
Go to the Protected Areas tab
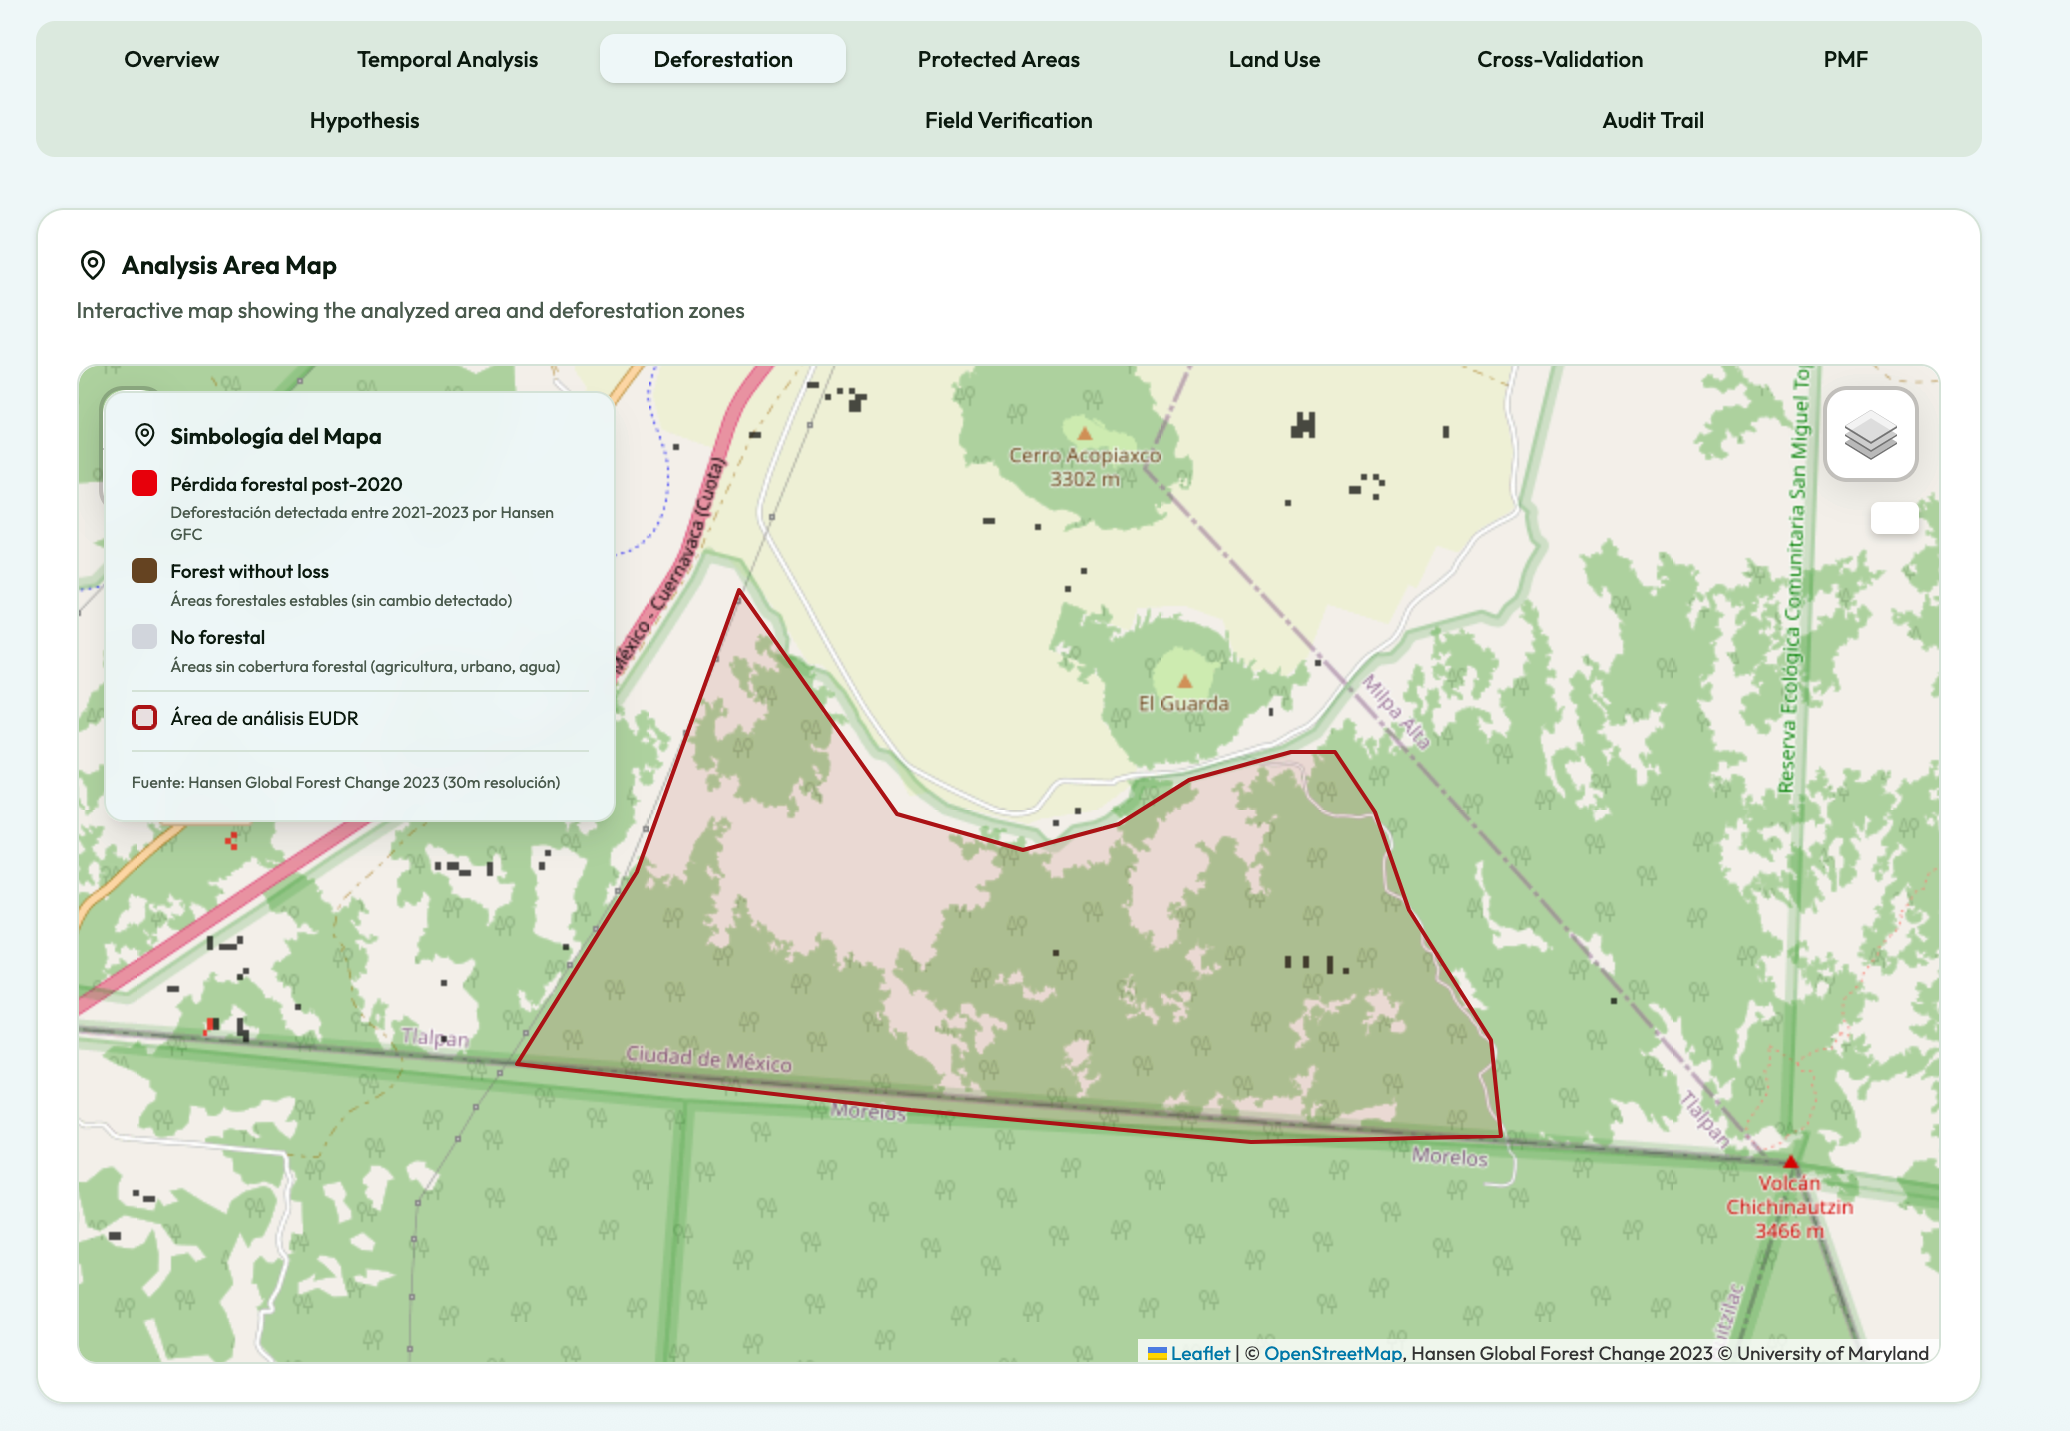click(998, 59)
